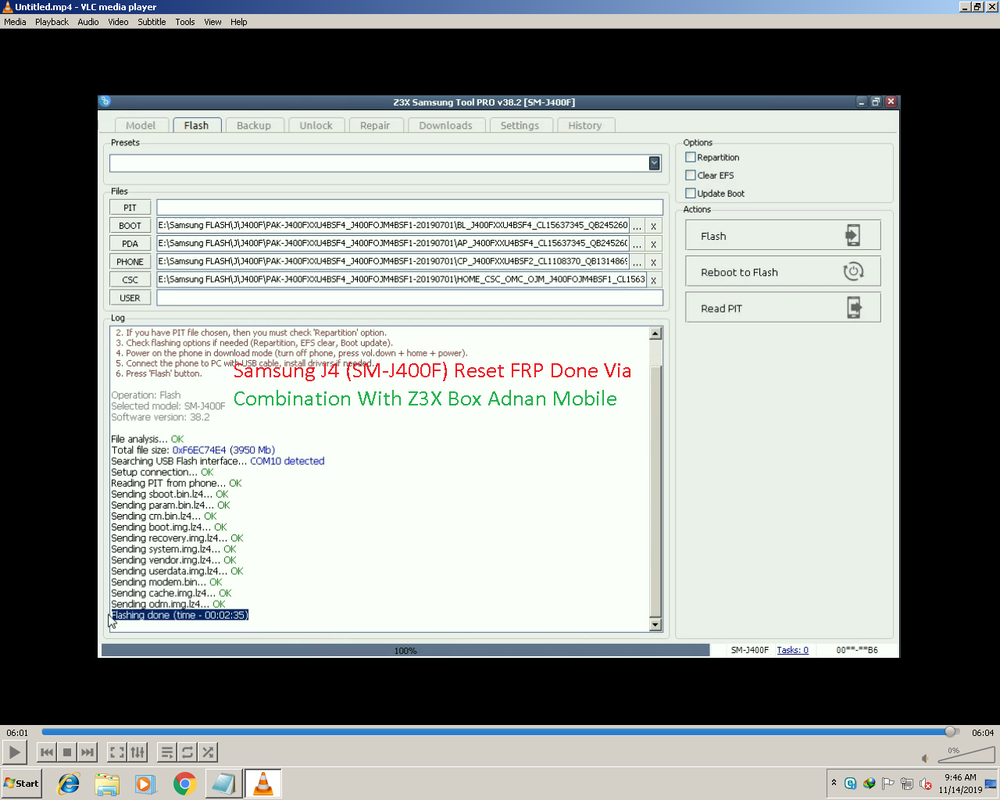Open the Media menu
1000x800 pixels.
click(x=15, y=22)
